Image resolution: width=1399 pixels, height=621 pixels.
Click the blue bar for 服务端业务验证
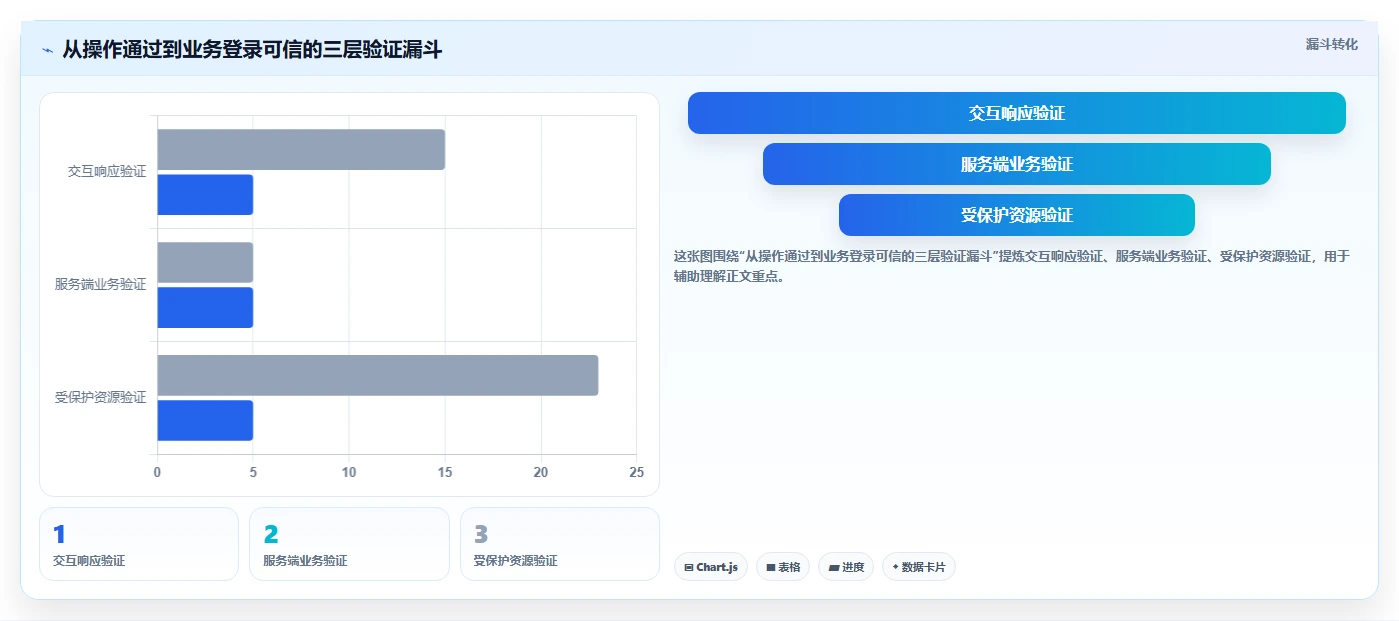tap(205, 308)
